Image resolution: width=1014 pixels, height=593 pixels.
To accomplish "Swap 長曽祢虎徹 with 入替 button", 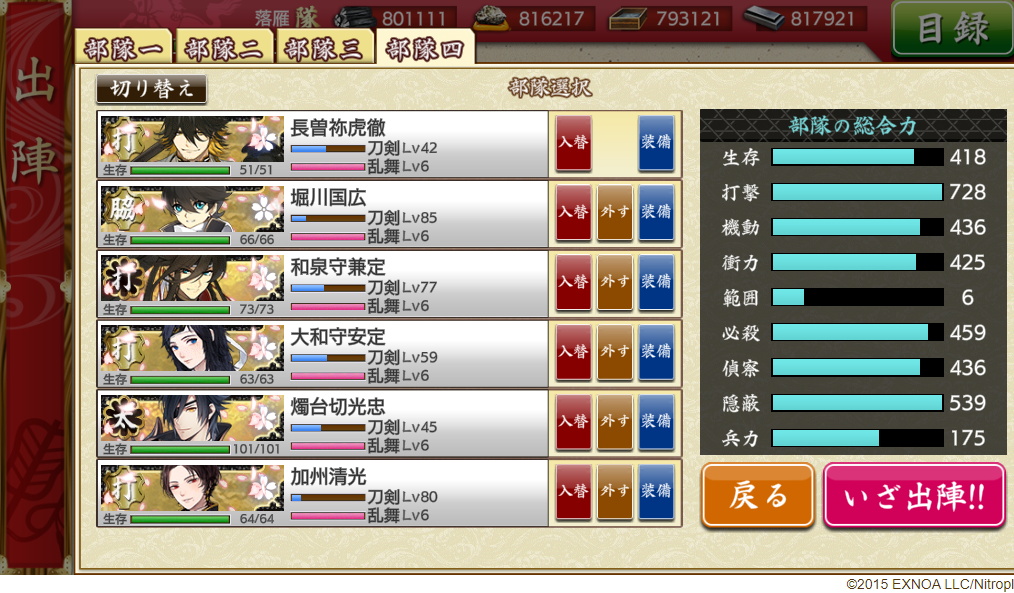I will coord(574,142).
